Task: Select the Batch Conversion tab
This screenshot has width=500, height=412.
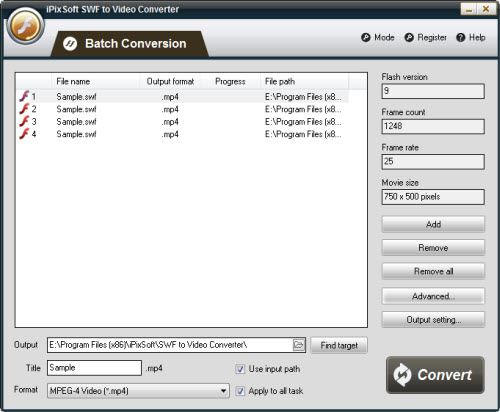Action: click(130, 44)
